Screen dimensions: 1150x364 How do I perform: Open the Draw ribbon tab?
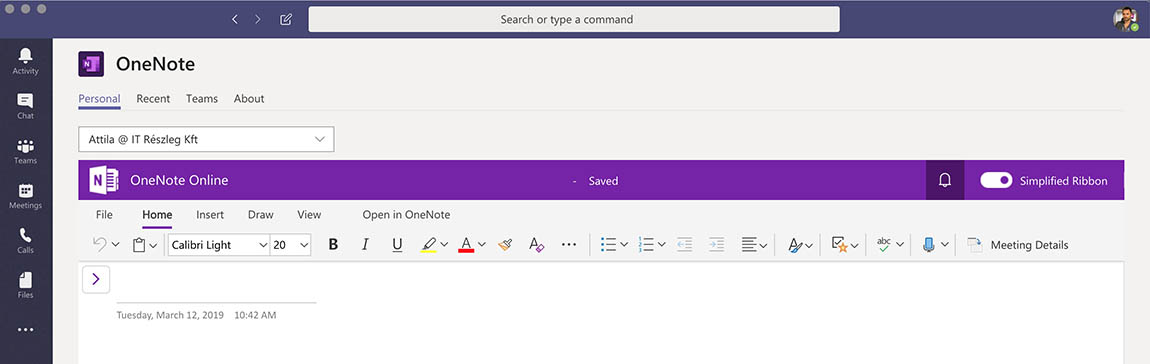point(260,215)
